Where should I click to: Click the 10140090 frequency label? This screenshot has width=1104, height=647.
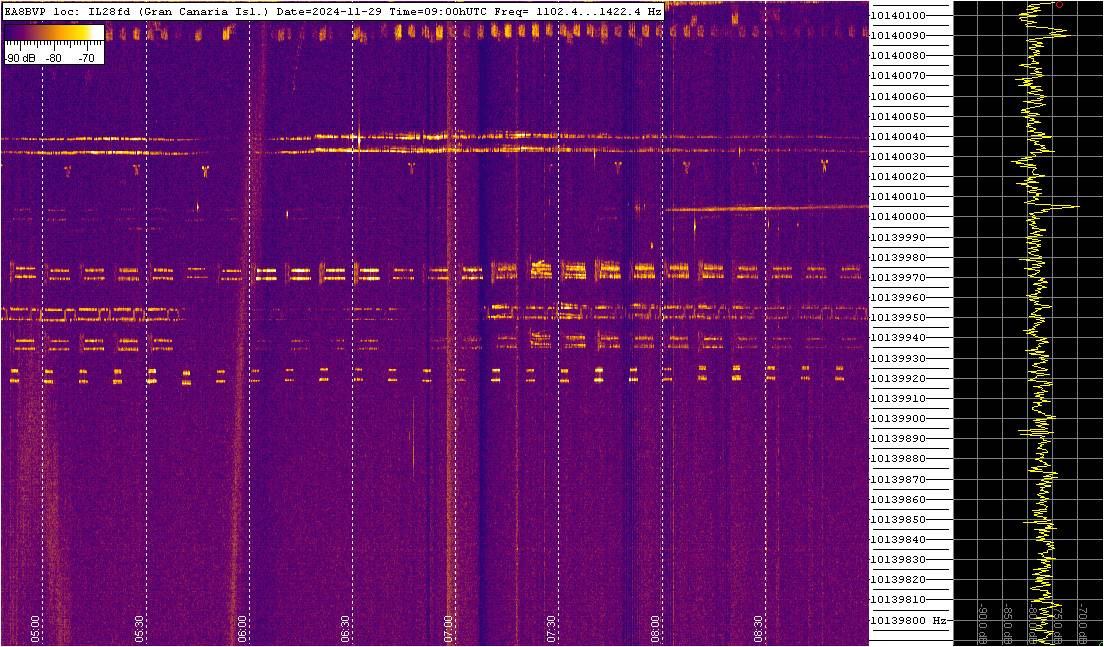(x=898, y=35)
